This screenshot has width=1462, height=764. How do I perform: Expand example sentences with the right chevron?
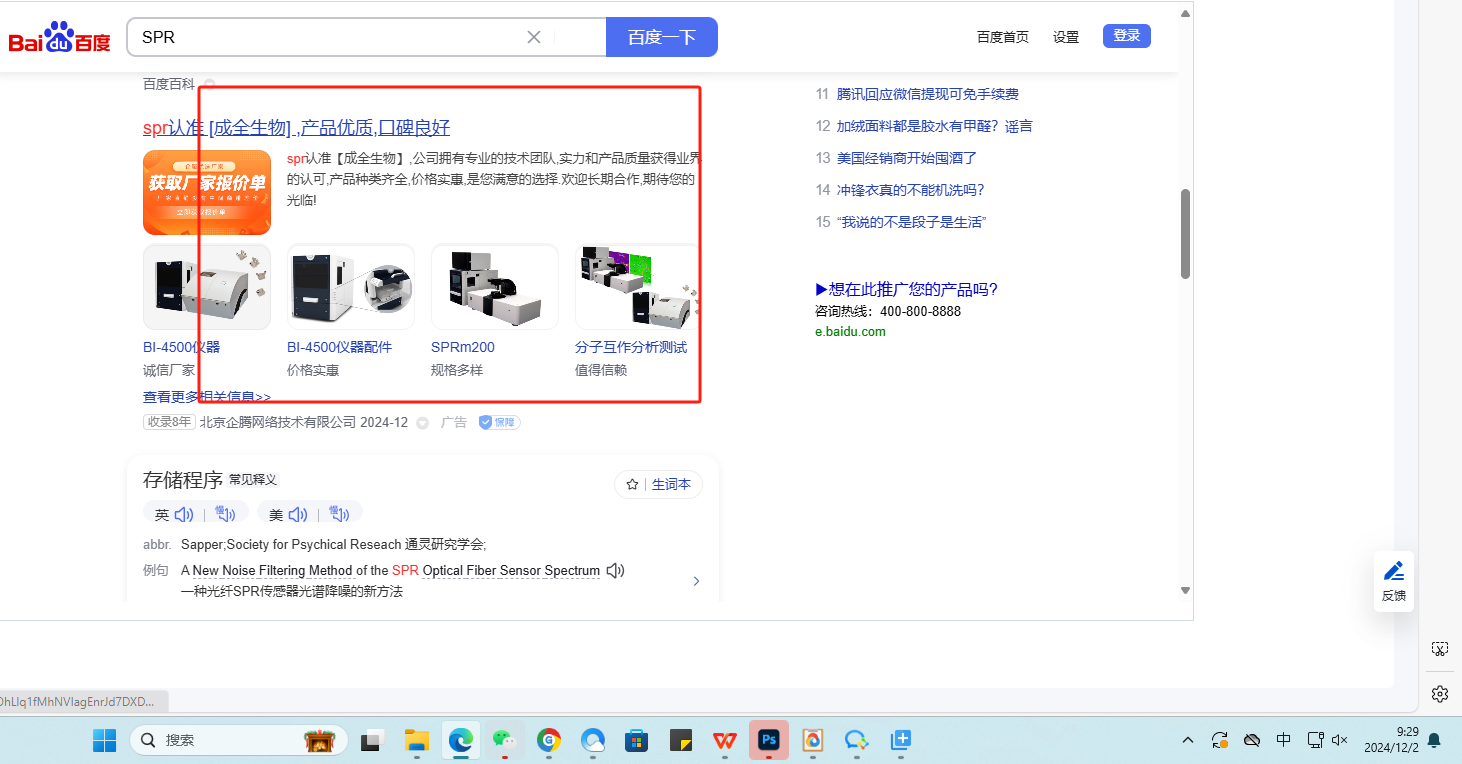click(x=696, y=581)
